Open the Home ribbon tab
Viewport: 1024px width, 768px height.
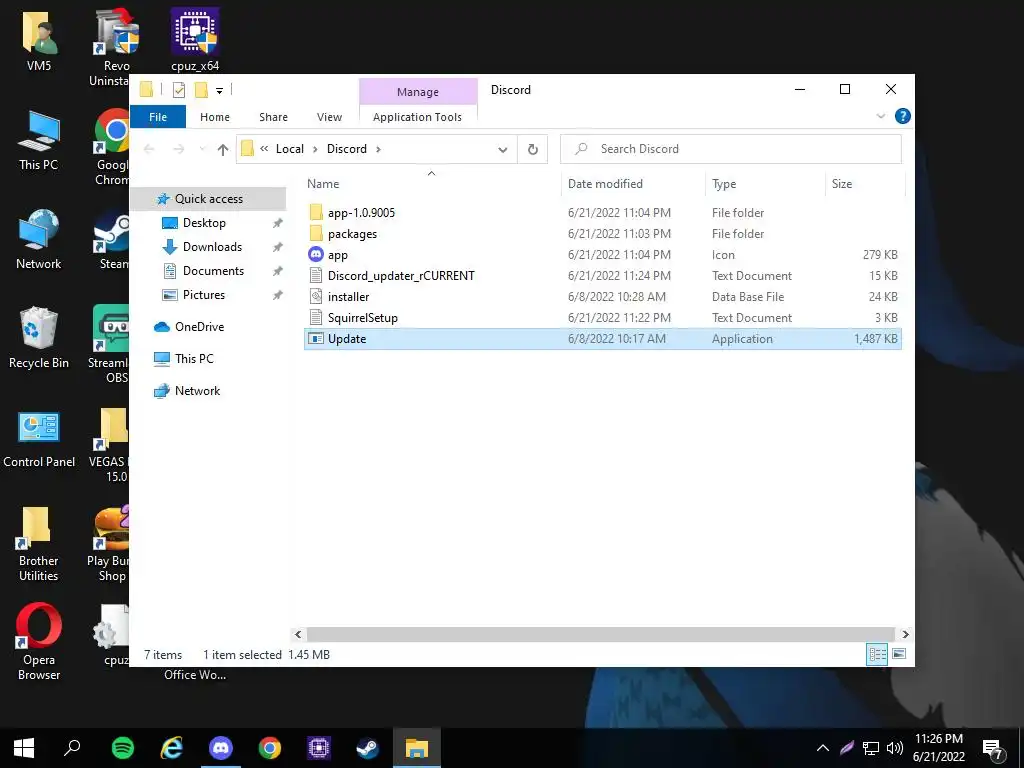215,117
